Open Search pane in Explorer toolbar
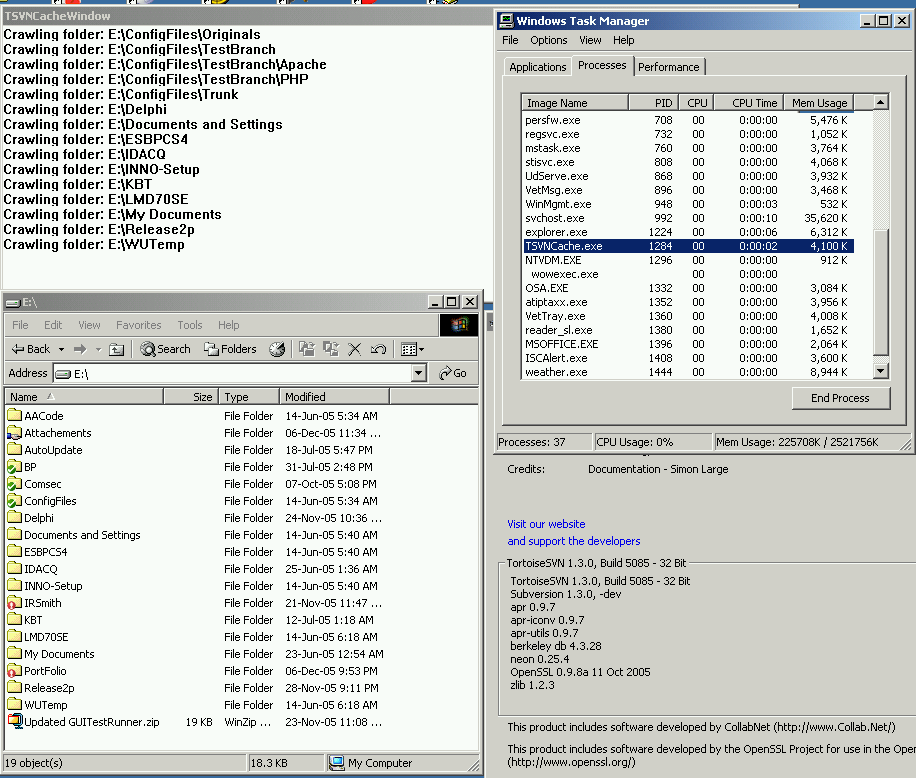 [x=165, y=349]
